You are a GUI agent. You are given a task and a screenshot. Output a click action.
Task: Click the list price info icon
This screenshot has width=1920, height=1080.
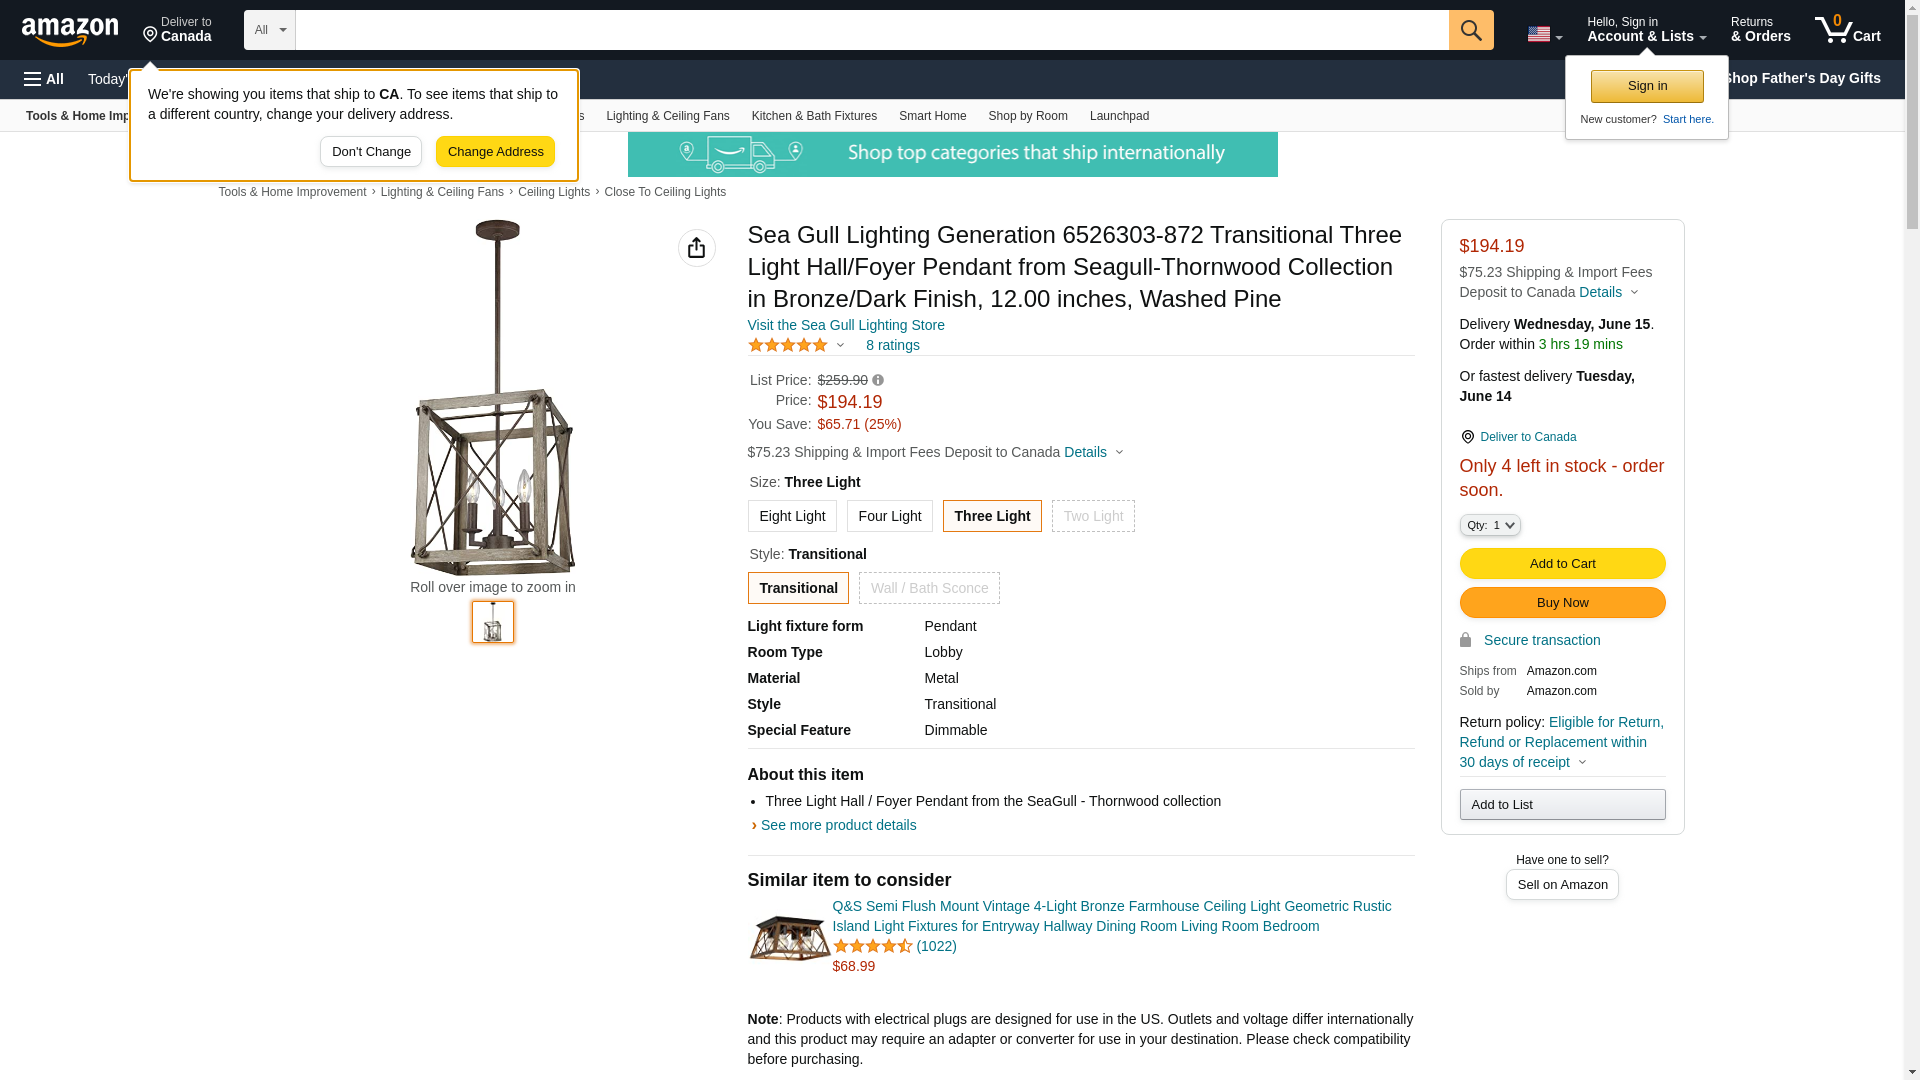click(878, 380)
